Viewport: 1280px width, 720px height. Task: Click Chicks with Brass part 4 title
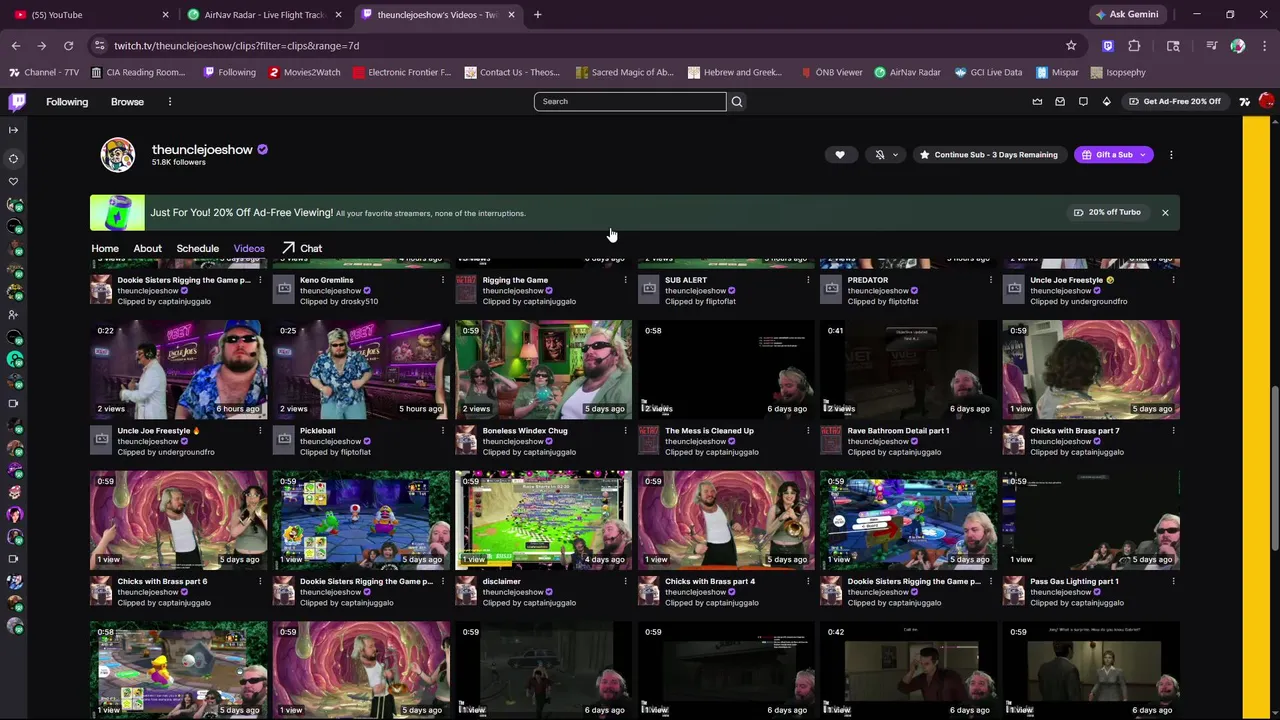click(710, 582)
